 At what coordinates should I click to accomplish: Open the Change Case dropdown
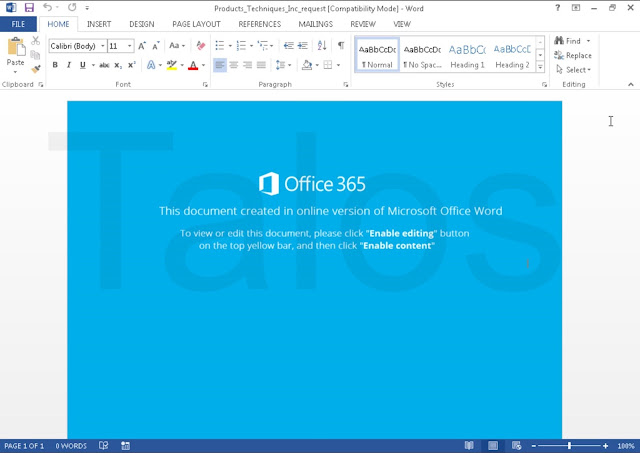tap(177, 45)
